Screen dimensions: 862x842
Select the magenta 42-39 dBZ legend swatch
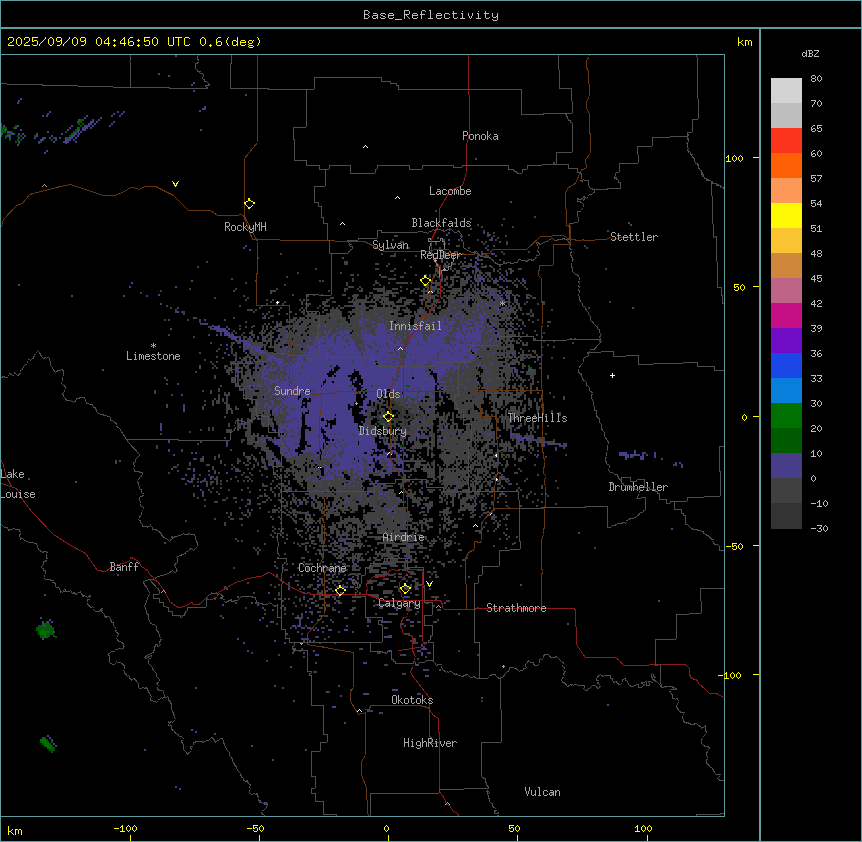[786, 315]
